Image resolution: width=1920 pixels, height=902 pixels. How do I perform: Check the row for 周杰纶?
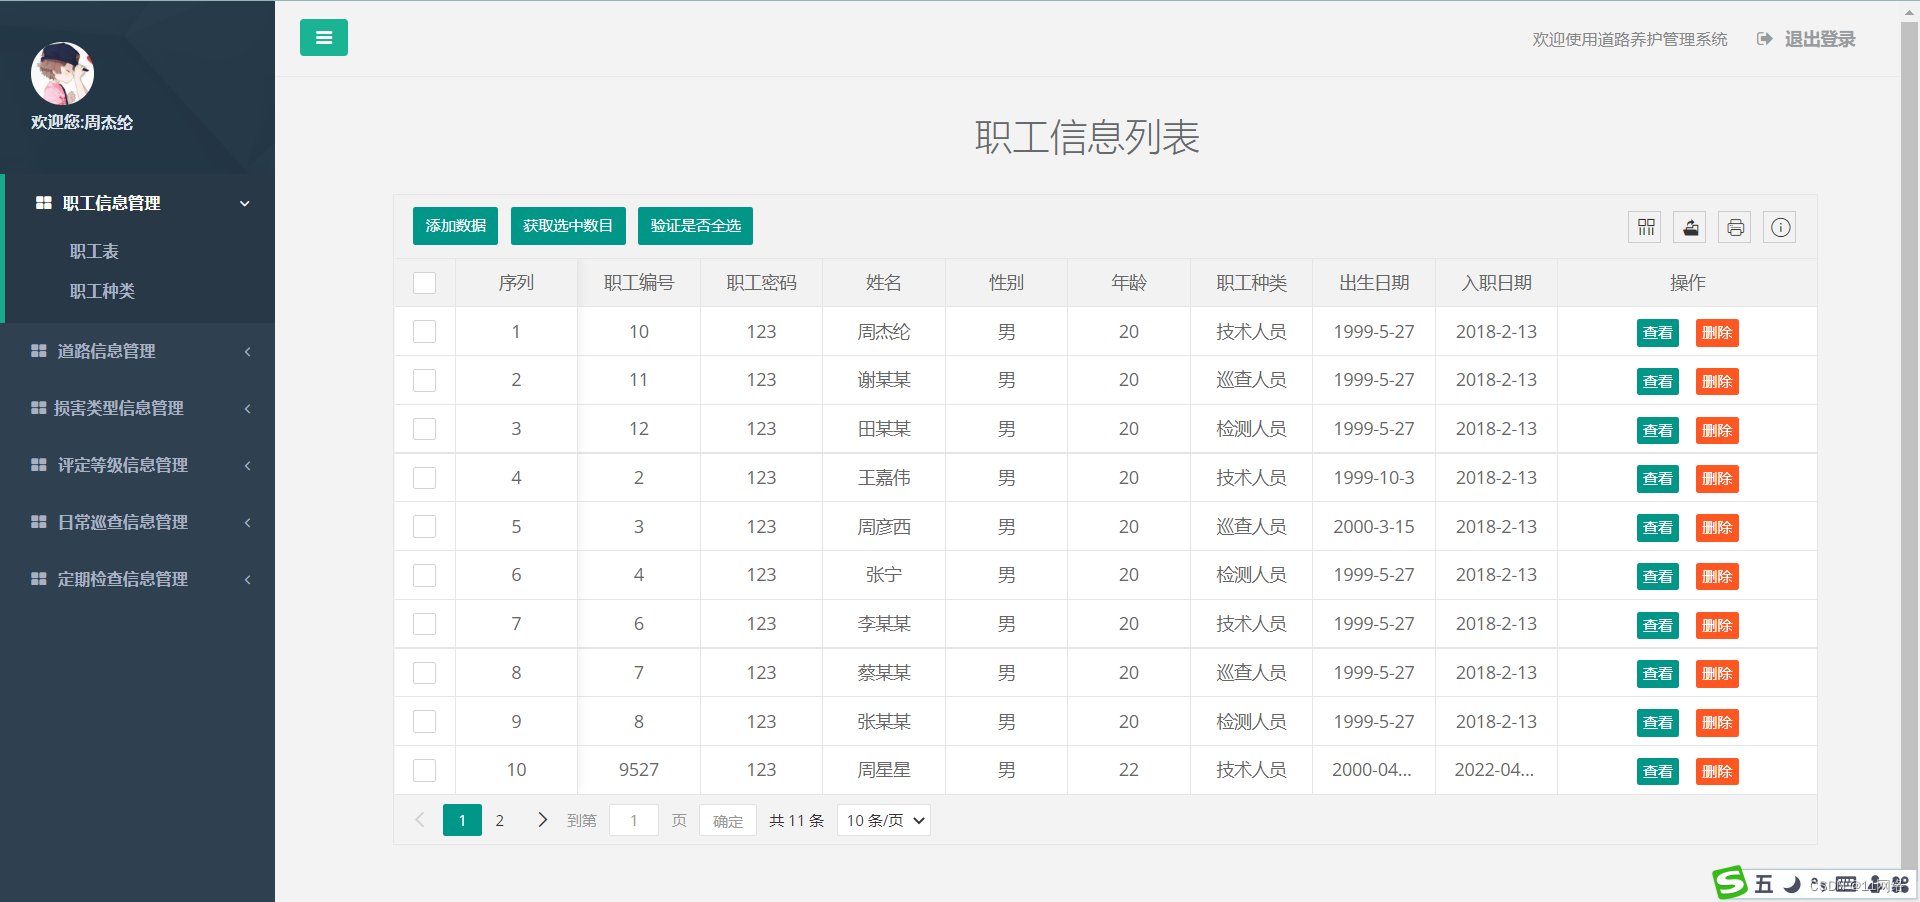click(x=425, y=332)
